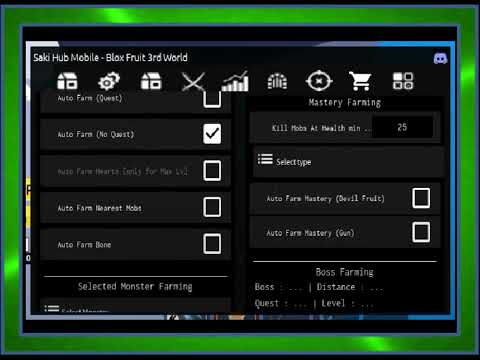The height and width of the screenshot is (360, 480).
Task: Open the gears settings tab icon
Action: 109,81
